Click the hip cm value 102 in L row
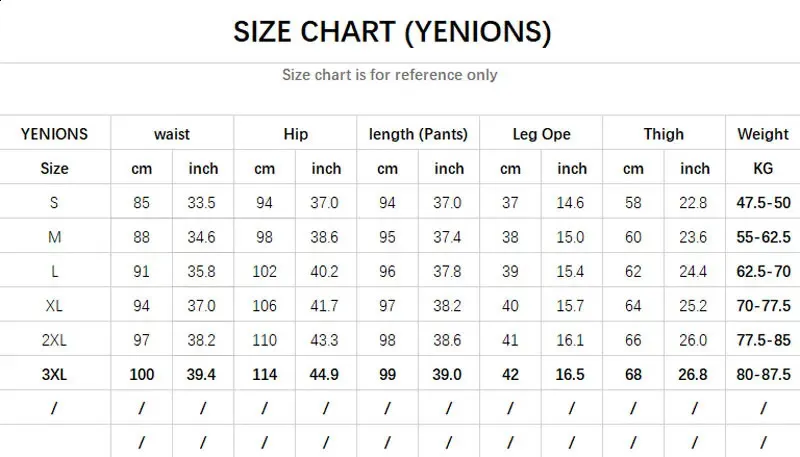 264,271
